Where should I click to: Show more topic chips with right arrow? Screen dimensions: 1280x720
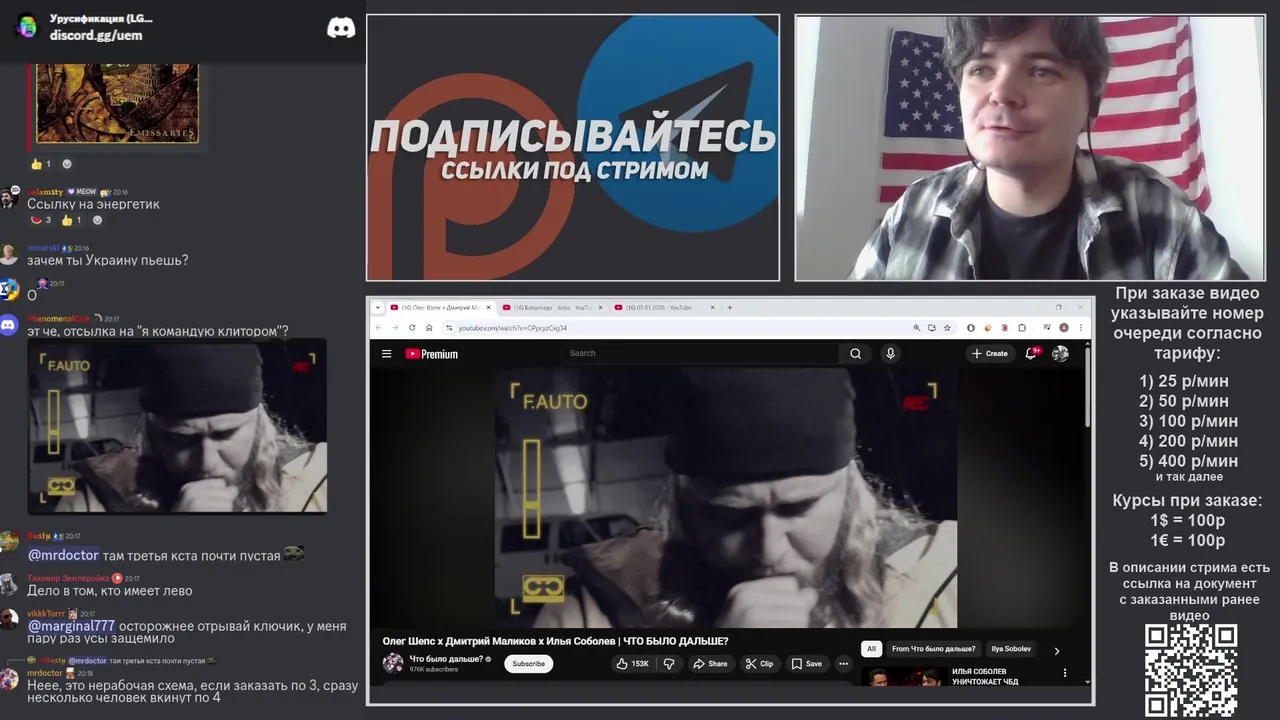tap(1056, 650)
